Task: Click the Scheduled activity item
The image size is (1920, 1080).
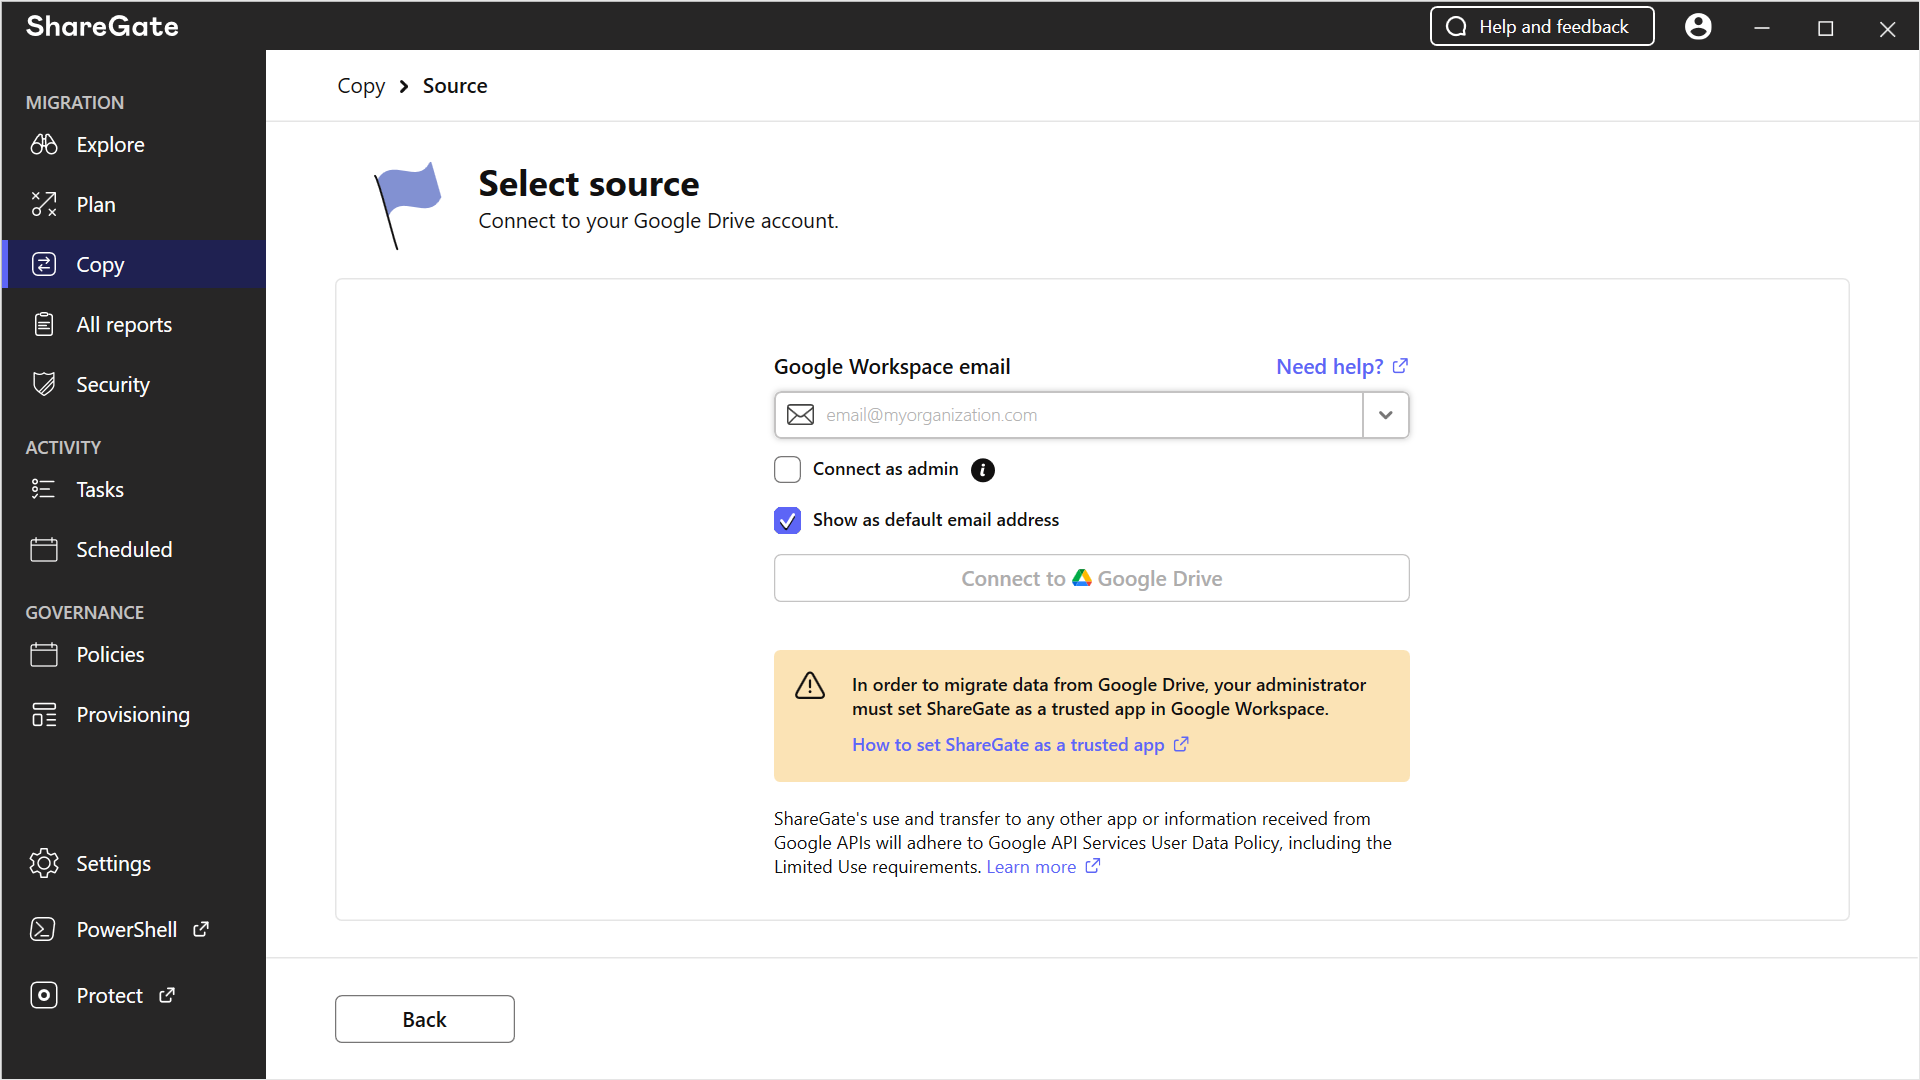Action: (x=124, y=550)
